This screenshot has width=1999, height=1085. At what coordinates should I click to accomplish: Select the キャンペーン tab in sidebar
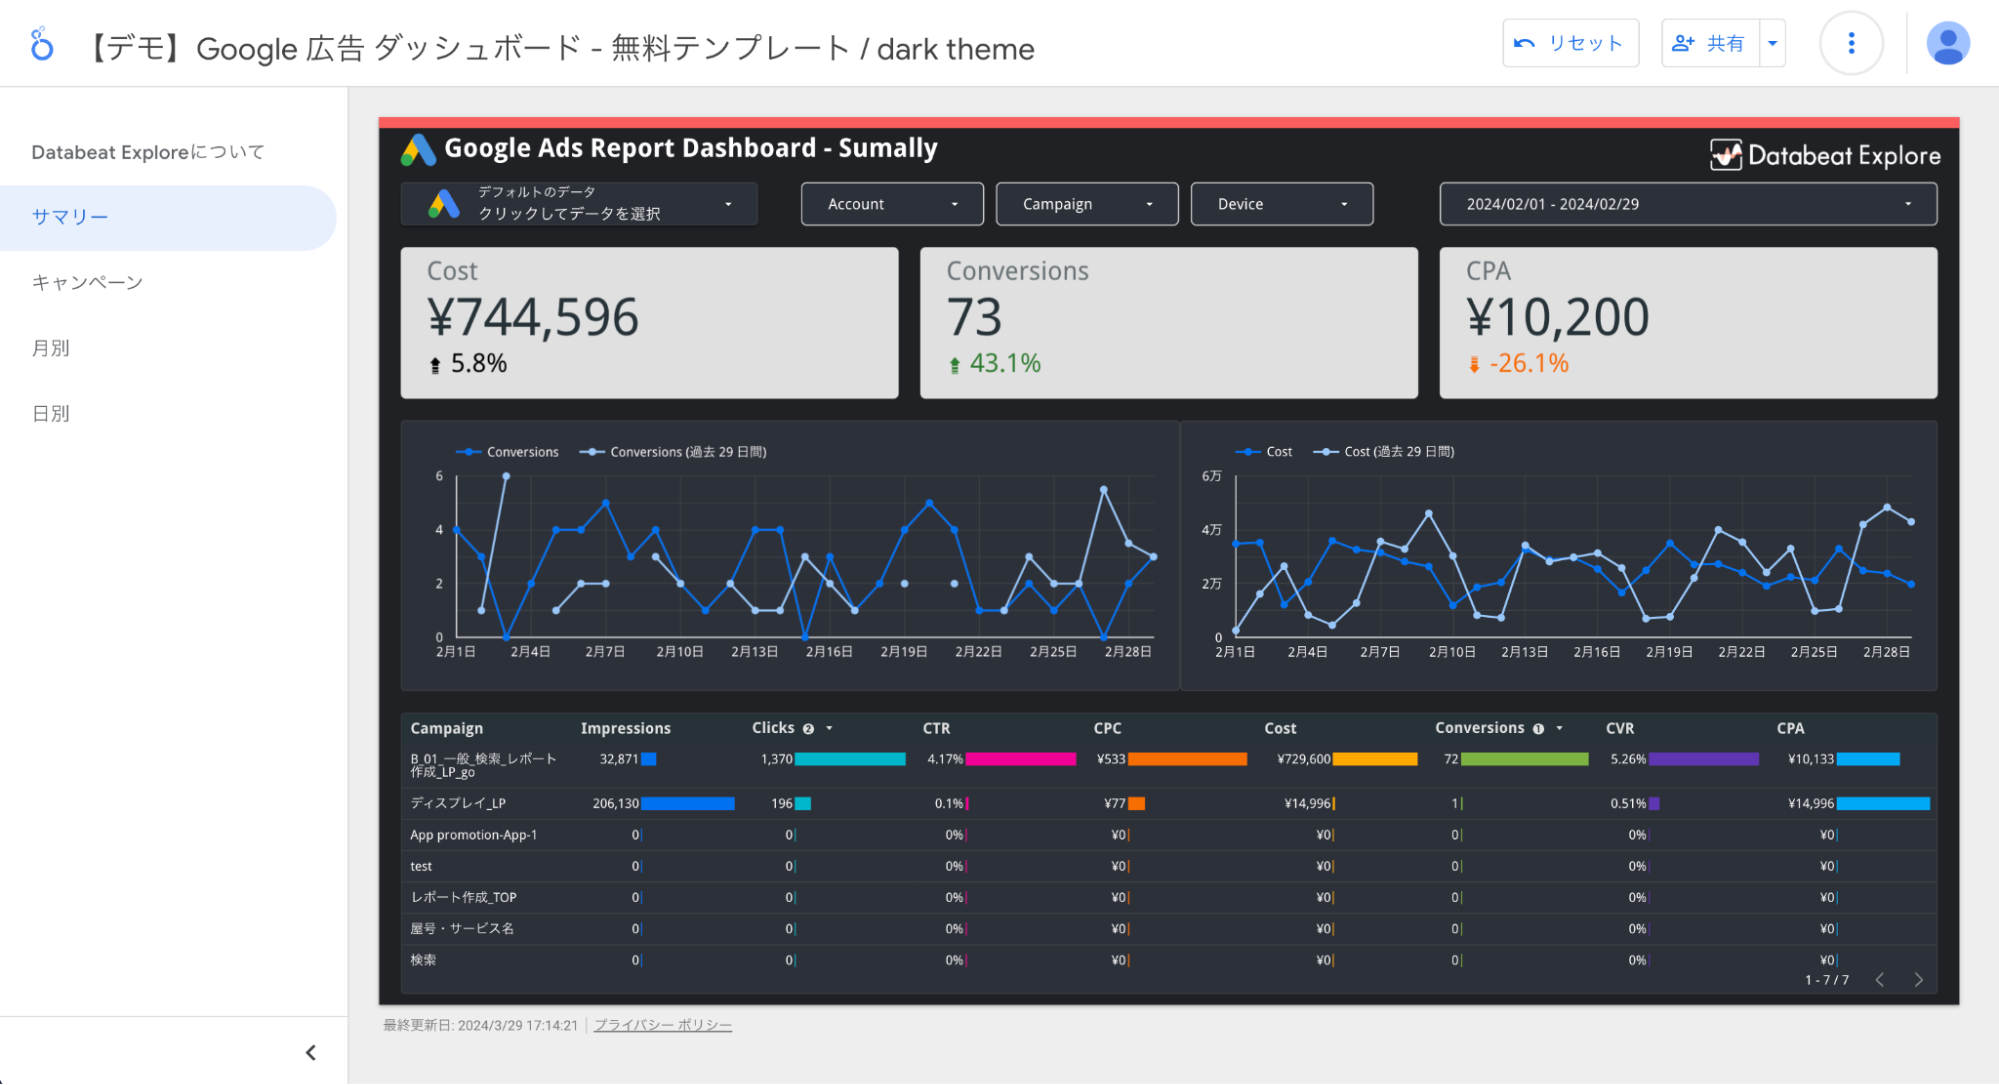point(90,282)
